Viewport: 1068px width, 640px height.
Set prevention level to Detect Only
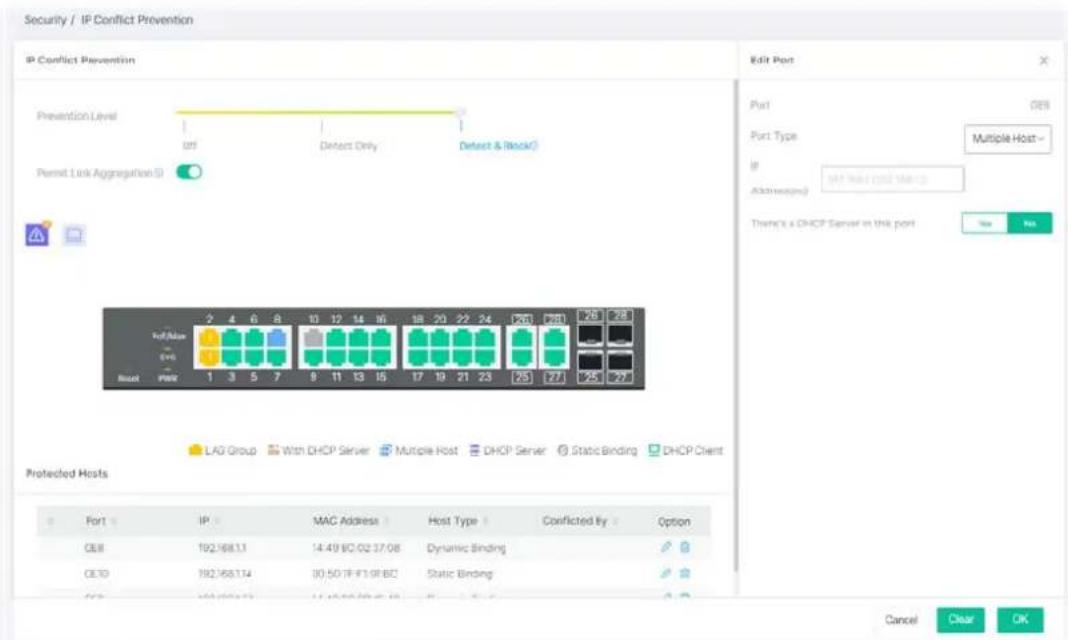pyautogui.click(x=348, y=146)
